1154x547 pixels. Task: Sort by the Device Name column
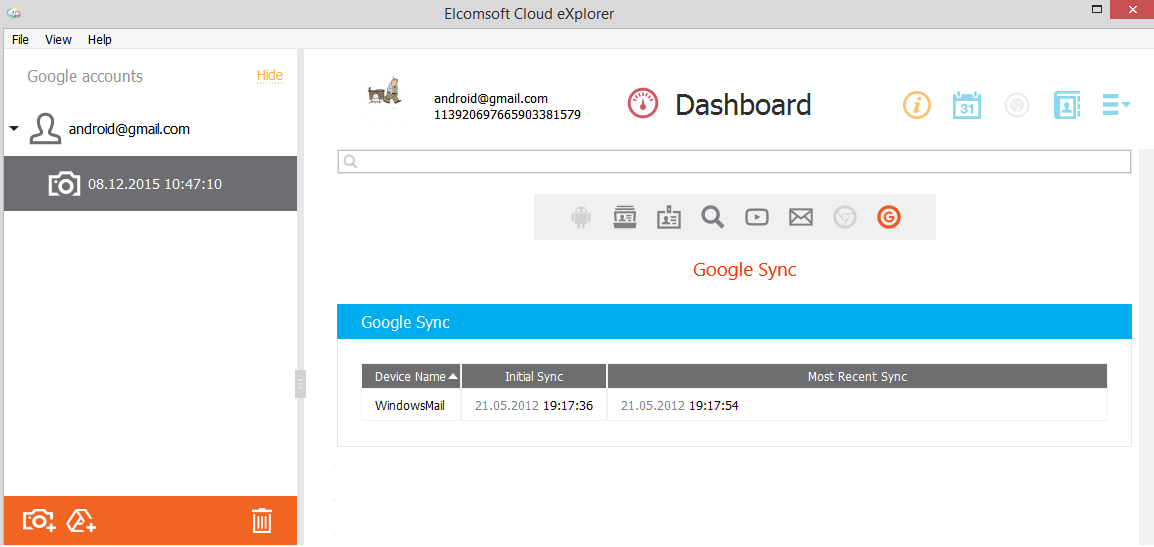[411, 376]
